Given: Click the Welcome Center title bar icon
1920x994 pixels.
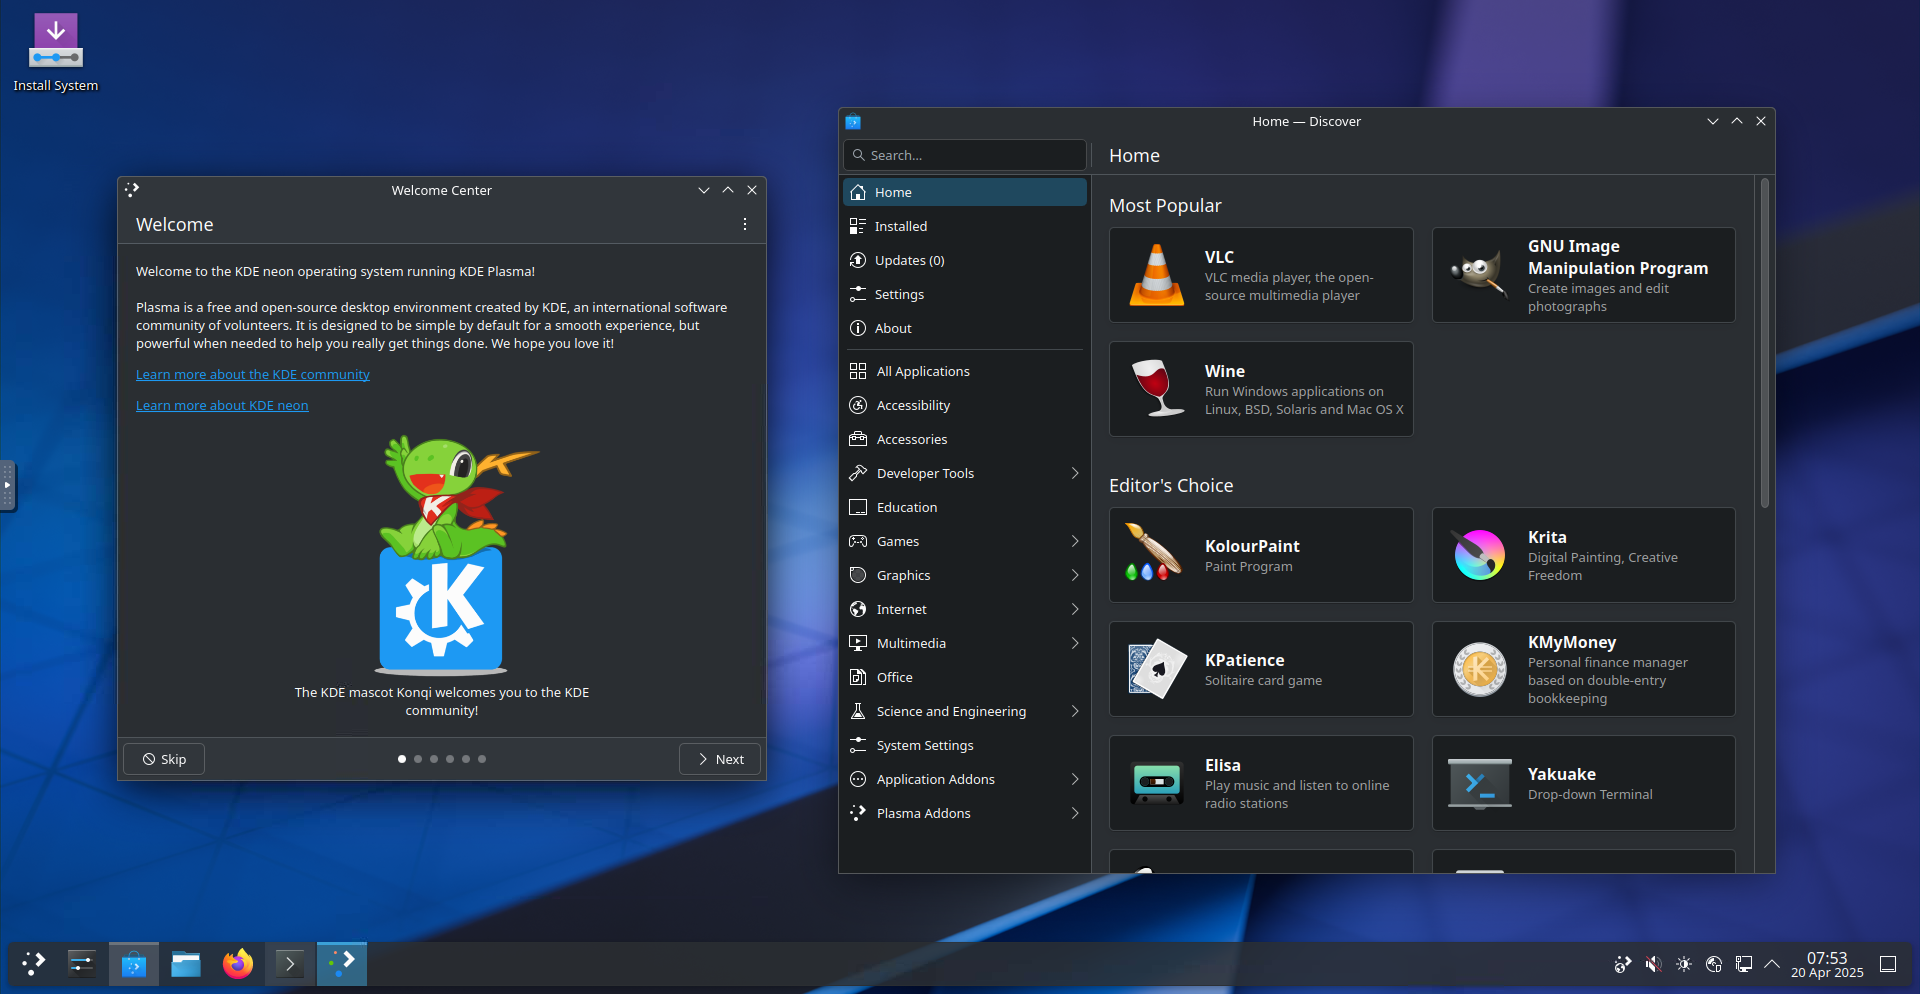Looking at the screenshot, I should [132, 190].
